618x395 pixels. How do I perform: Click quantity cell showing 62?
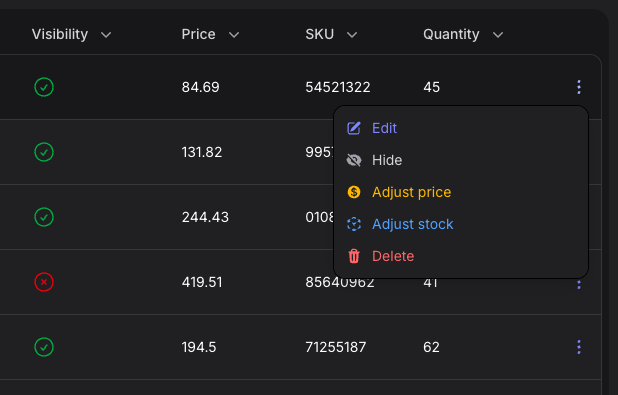[431, 347]
